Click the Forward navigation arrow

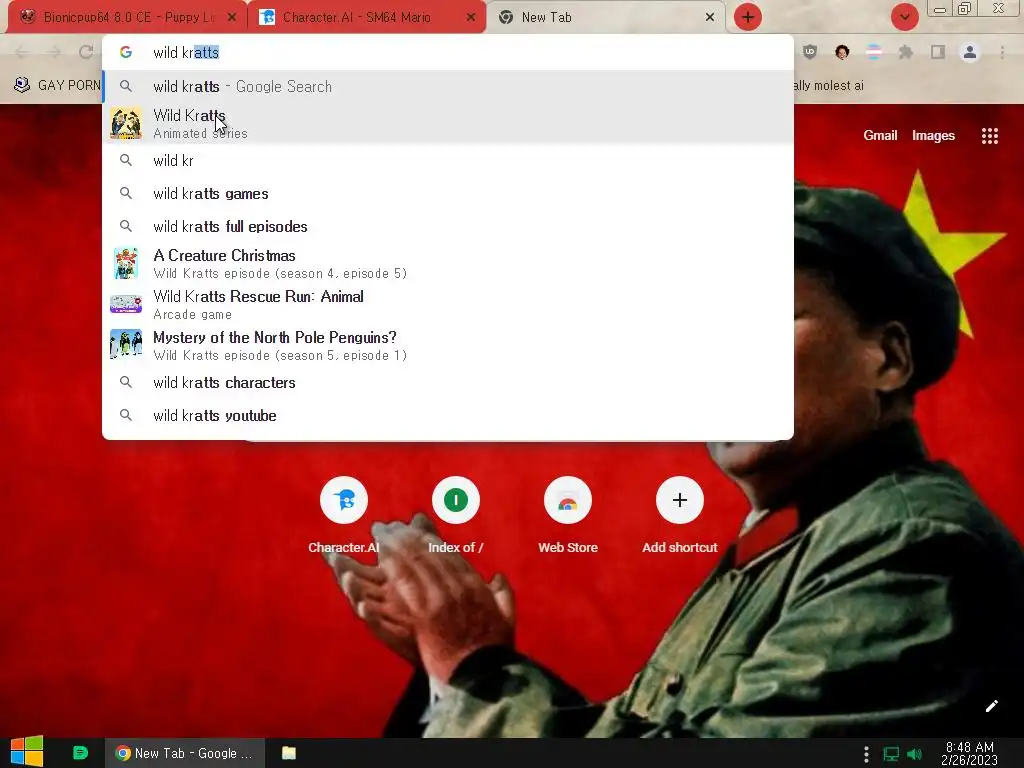pyautogui.click(x=54, y=52)
